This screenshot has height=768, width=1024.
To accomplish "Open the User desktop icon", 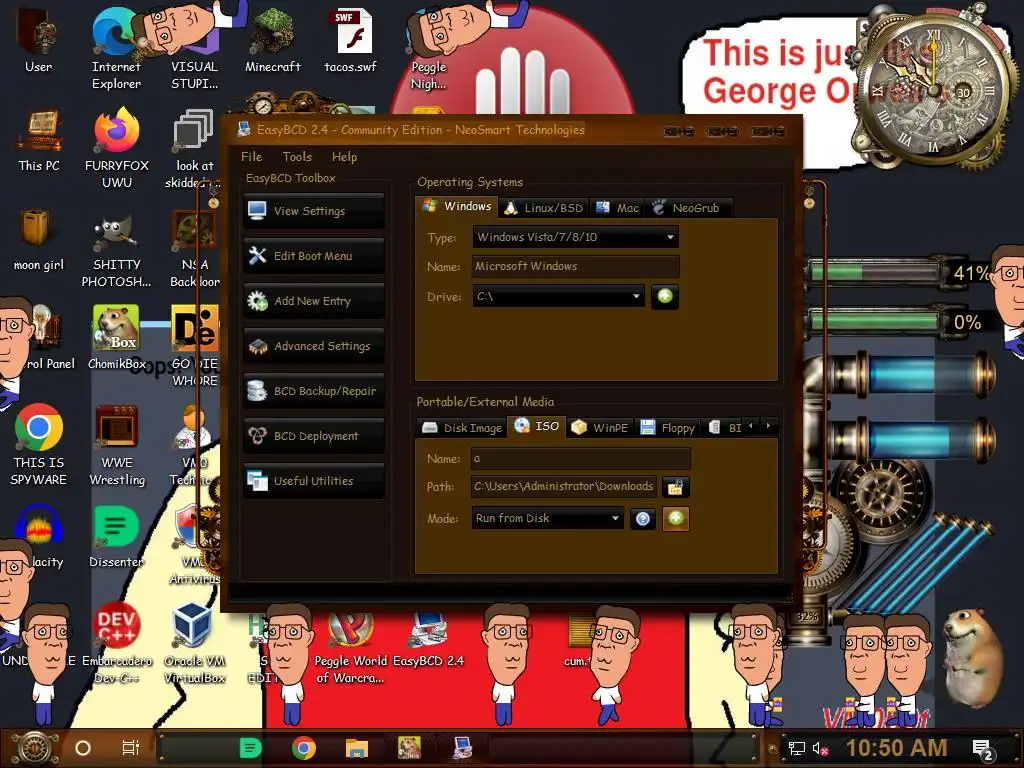I will click(39, 40).
